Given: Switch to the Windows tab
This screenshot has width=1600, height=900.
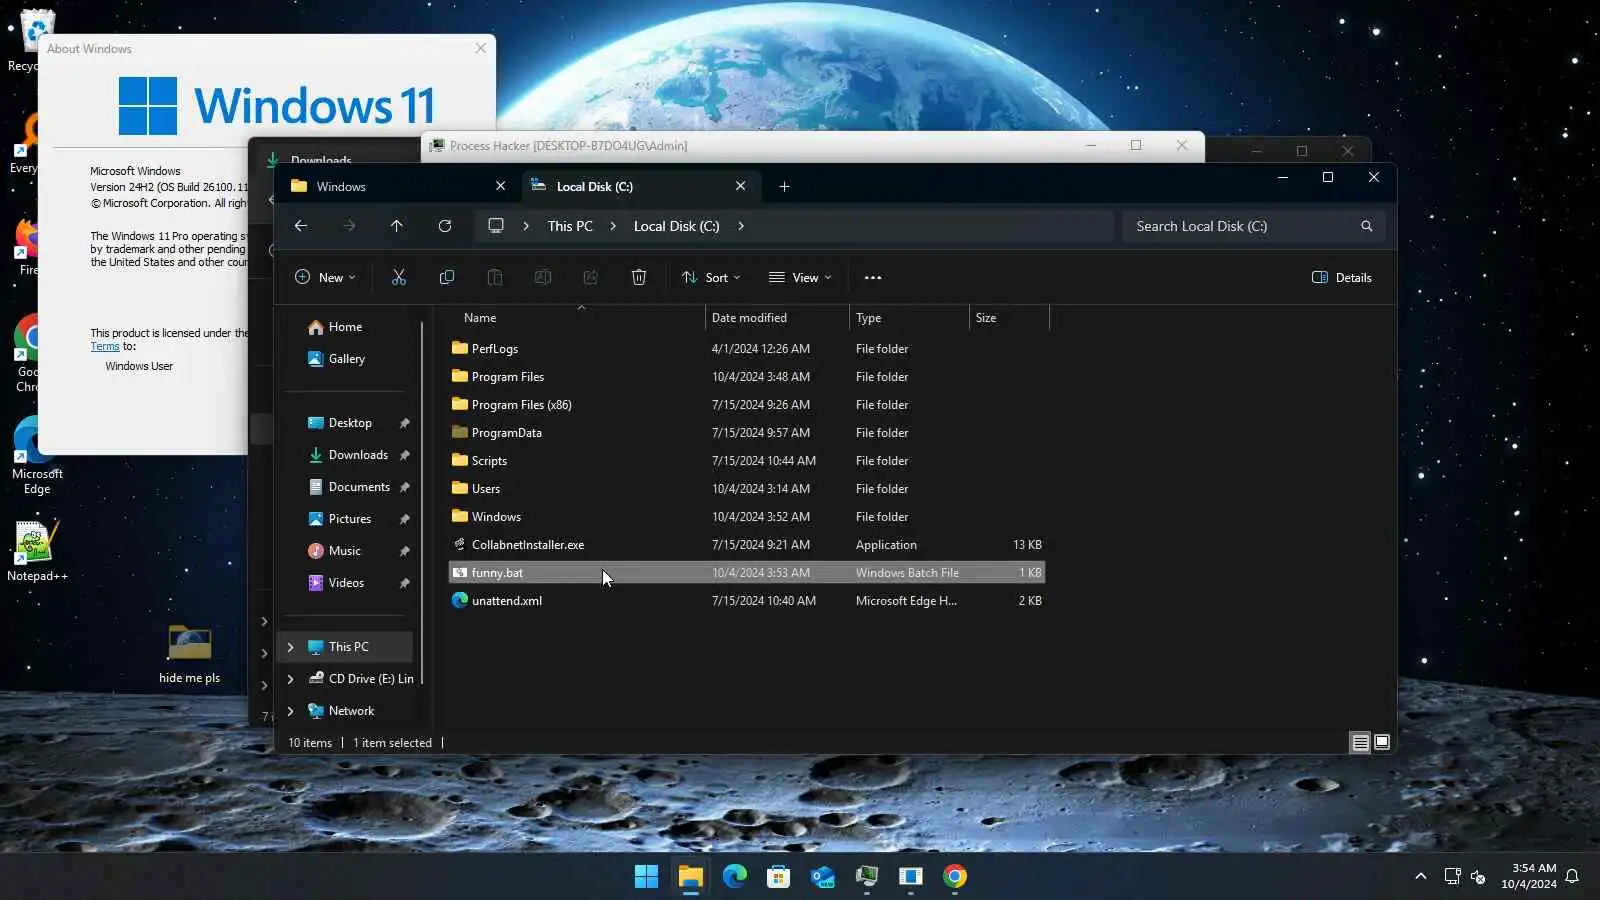Looking at the screenshot, I should coord(400,187).
